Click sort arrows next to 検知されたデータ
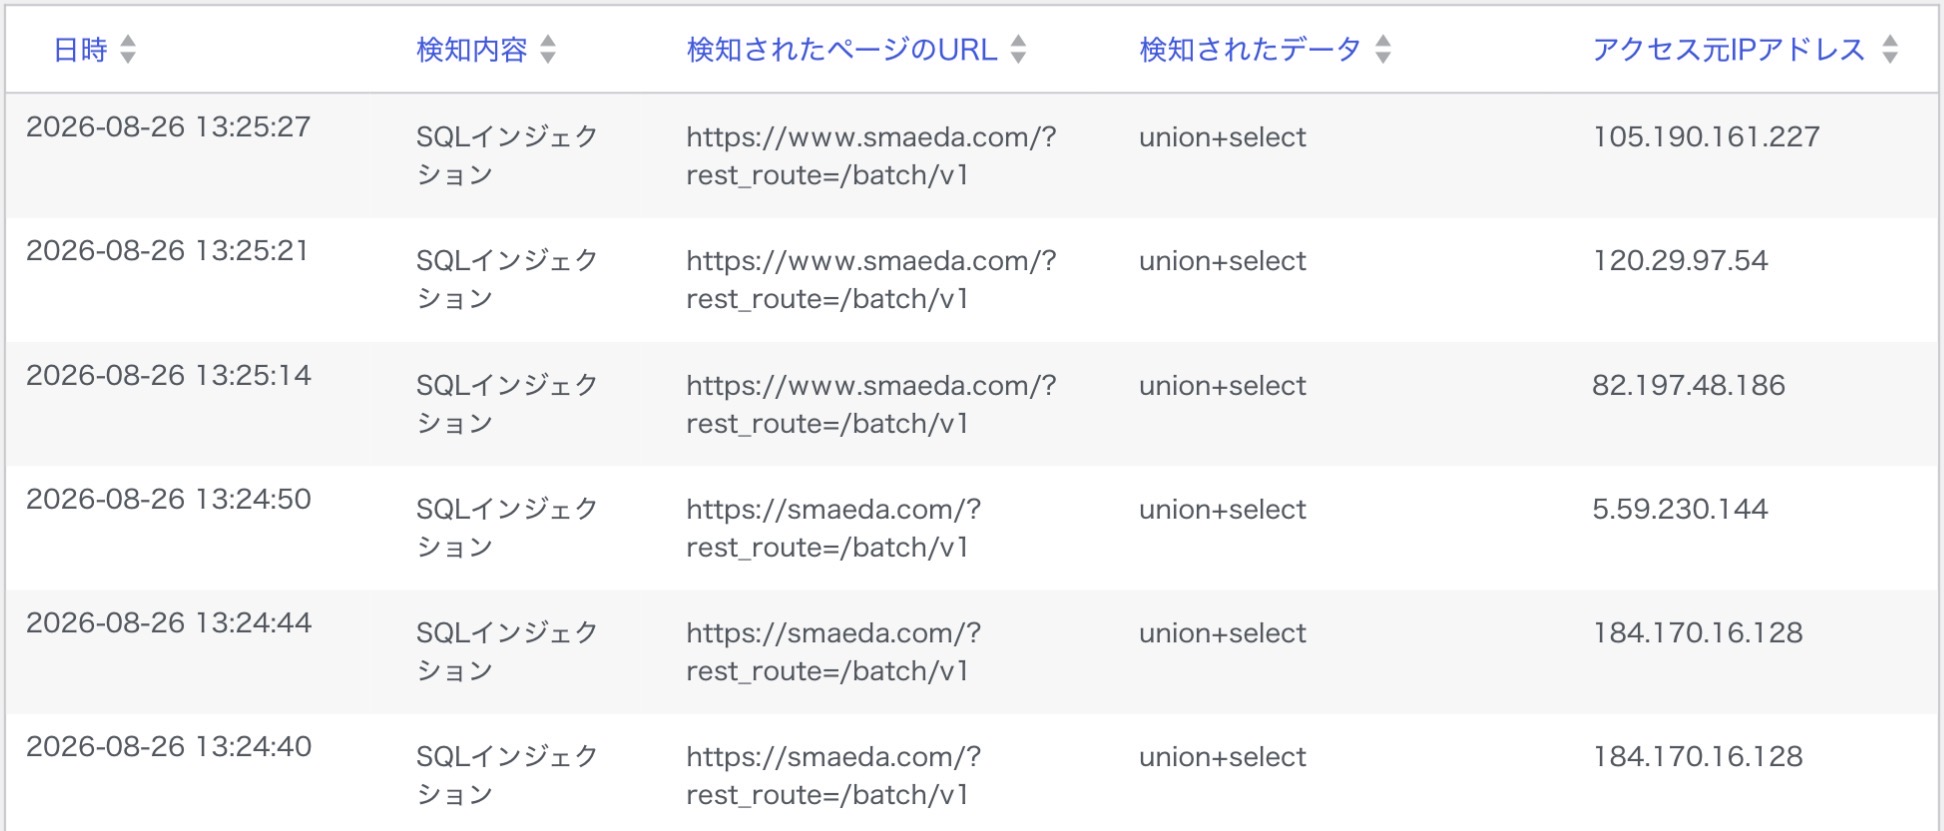1944x831 pixels. [1383, 49]
